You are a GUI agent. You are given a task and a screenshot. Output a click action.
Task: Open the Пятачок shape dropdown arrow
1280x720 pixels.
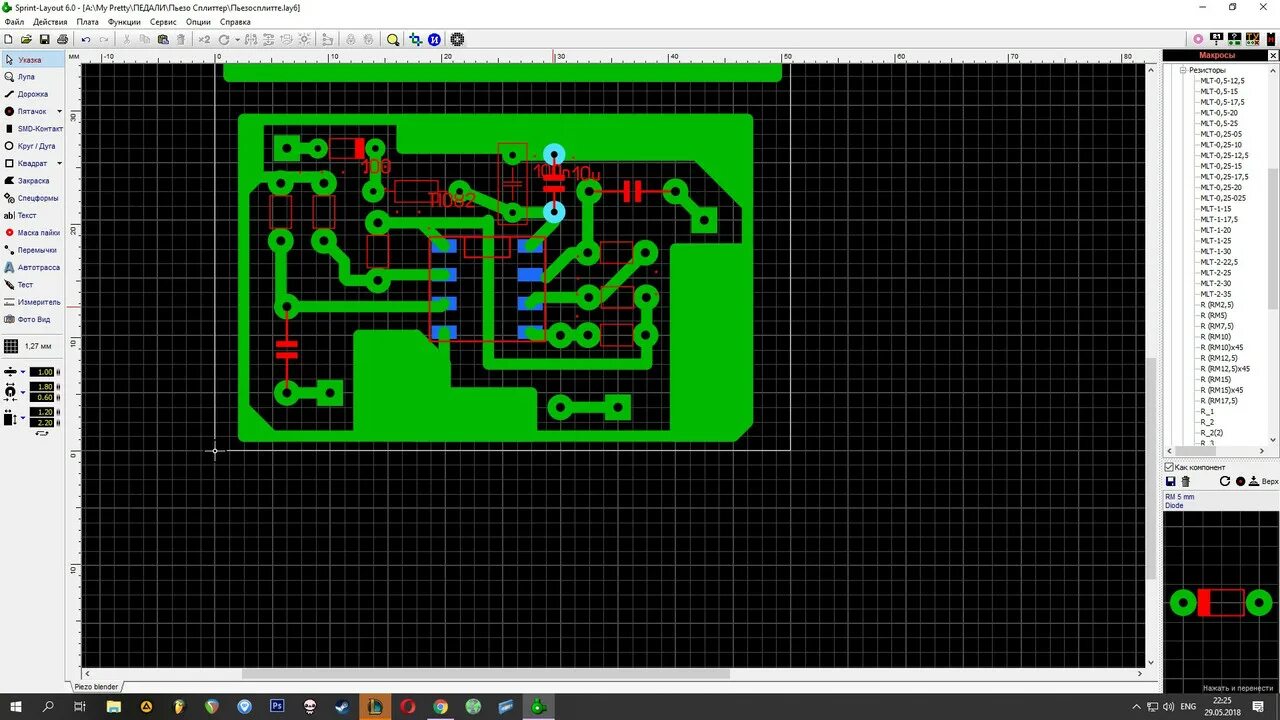click(x=60, y=110)
